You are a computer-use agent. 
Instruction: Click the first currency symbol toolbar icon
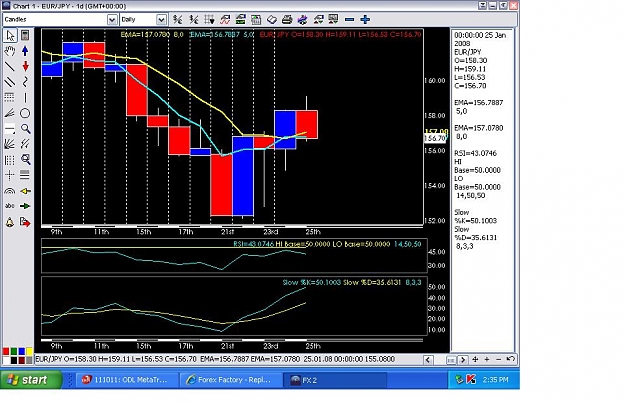[x=177, y=19]
